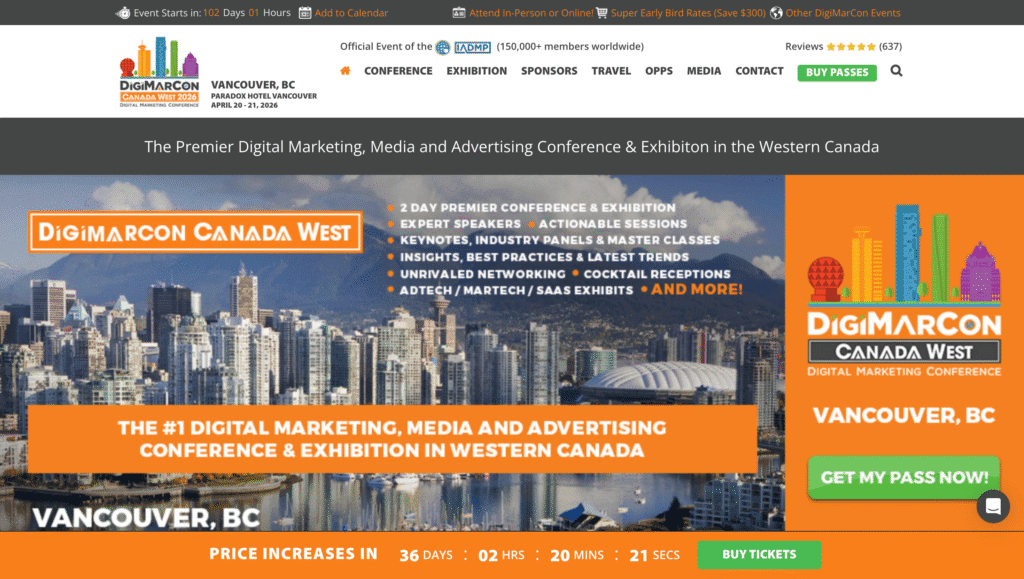The image size is (1024, 579).
Task: Click the Get My Pass Now button
Action: click(x=904, y=477)
